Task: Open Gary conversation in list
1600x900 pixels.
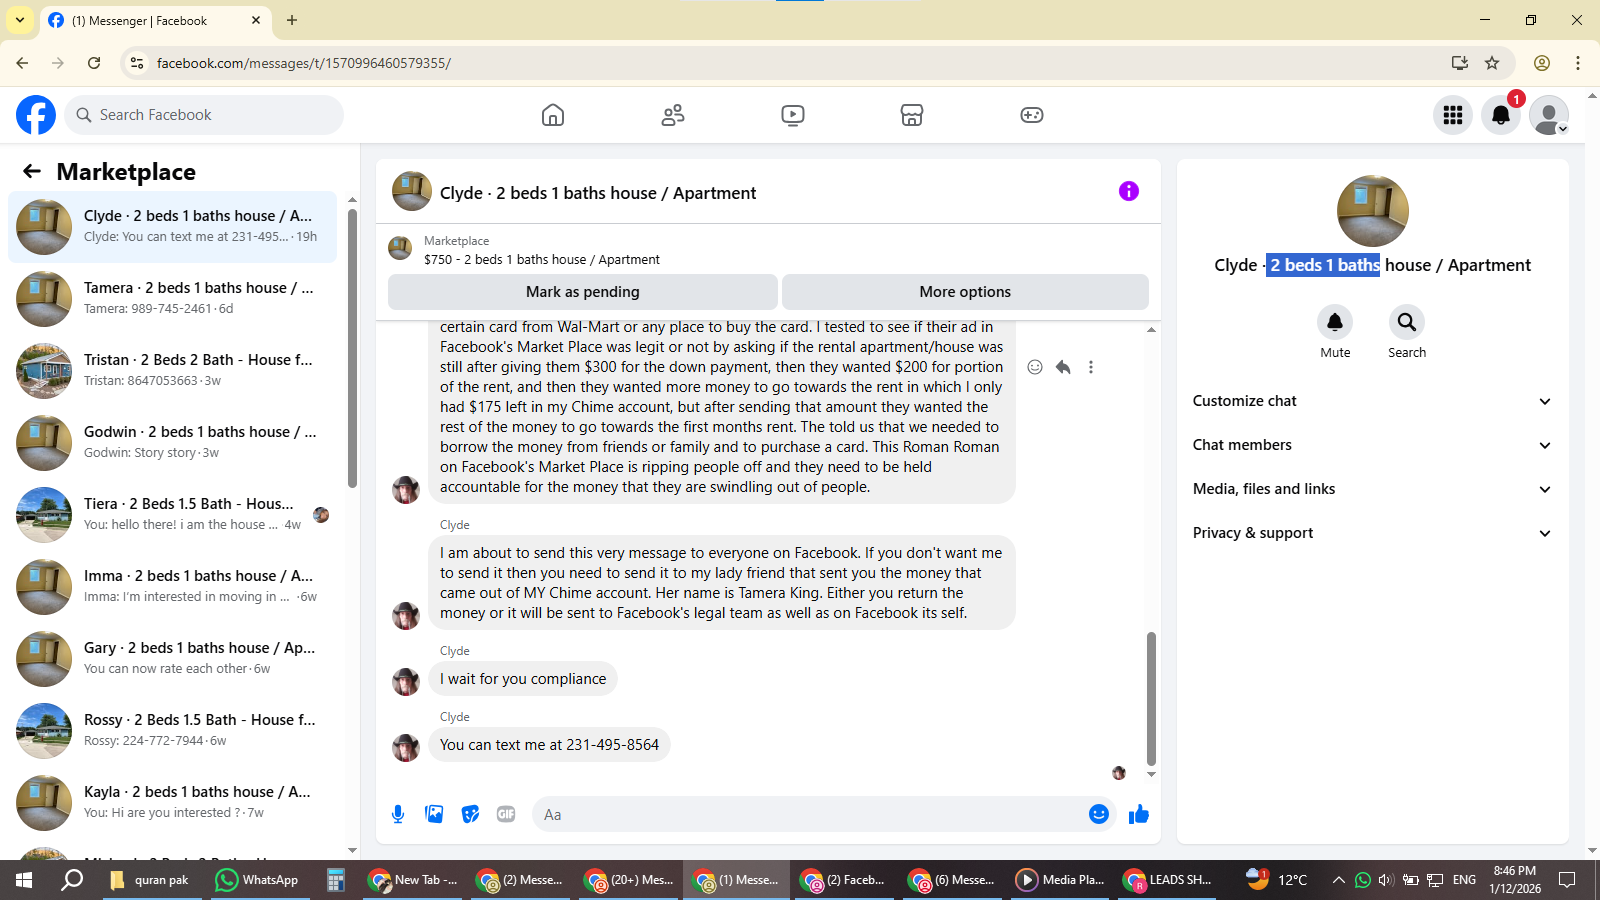Action: coord(173,659)
